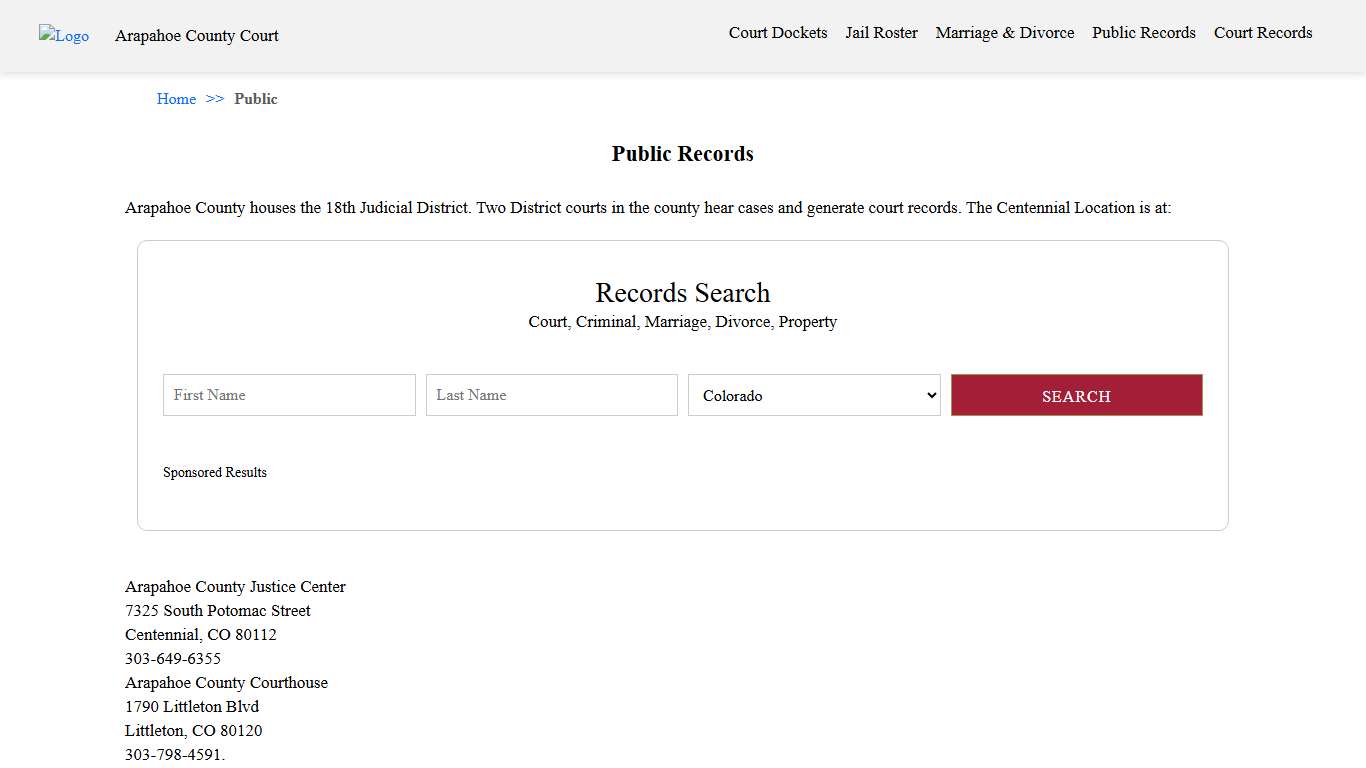Open the Court Dockets page

777,32
